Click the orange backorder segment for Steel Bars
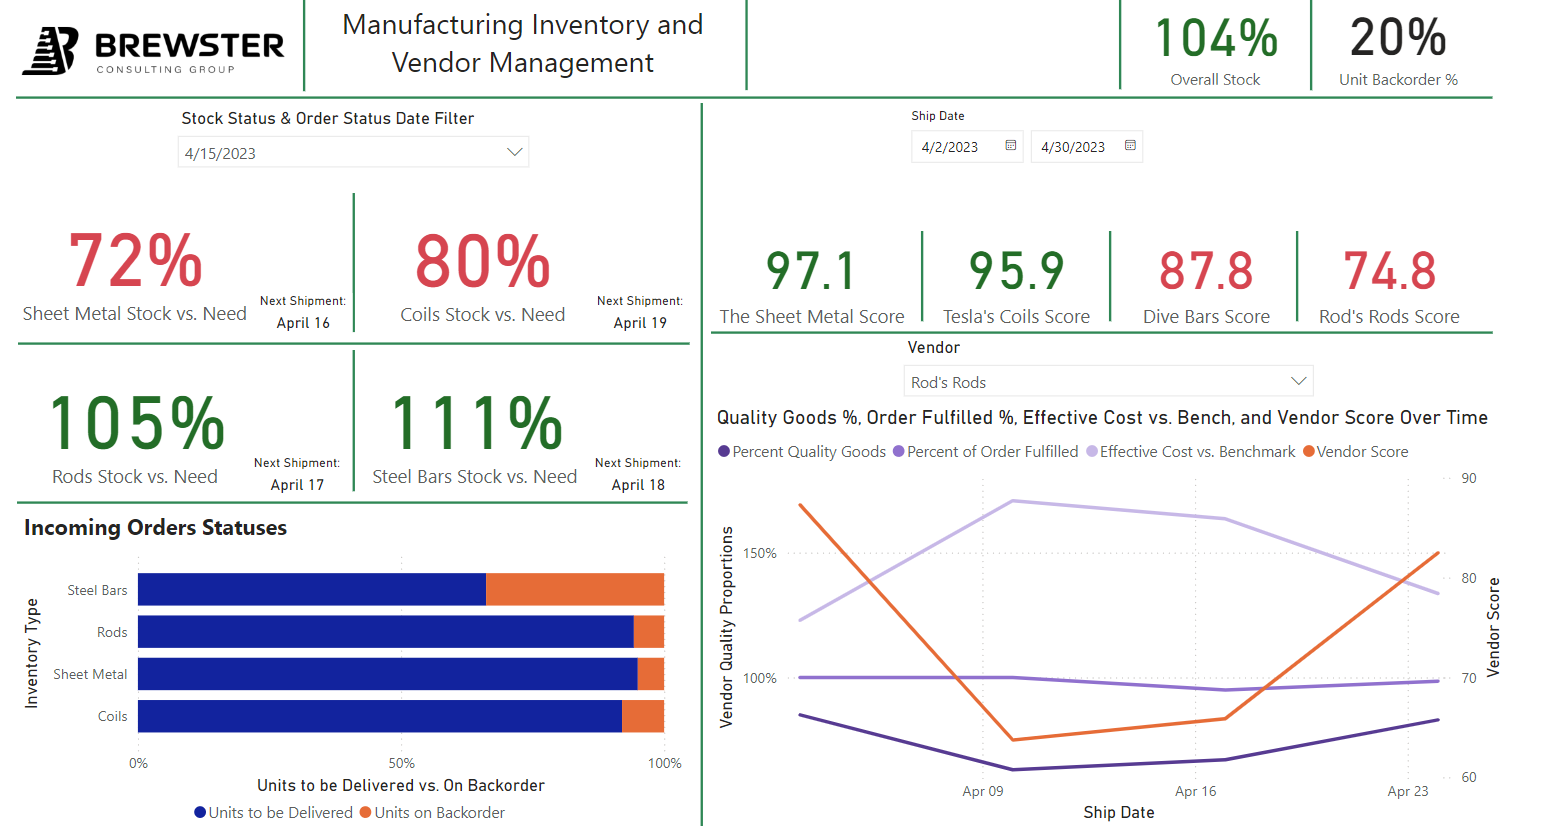This screenshot has width=1544, height=826. [574, 589]
